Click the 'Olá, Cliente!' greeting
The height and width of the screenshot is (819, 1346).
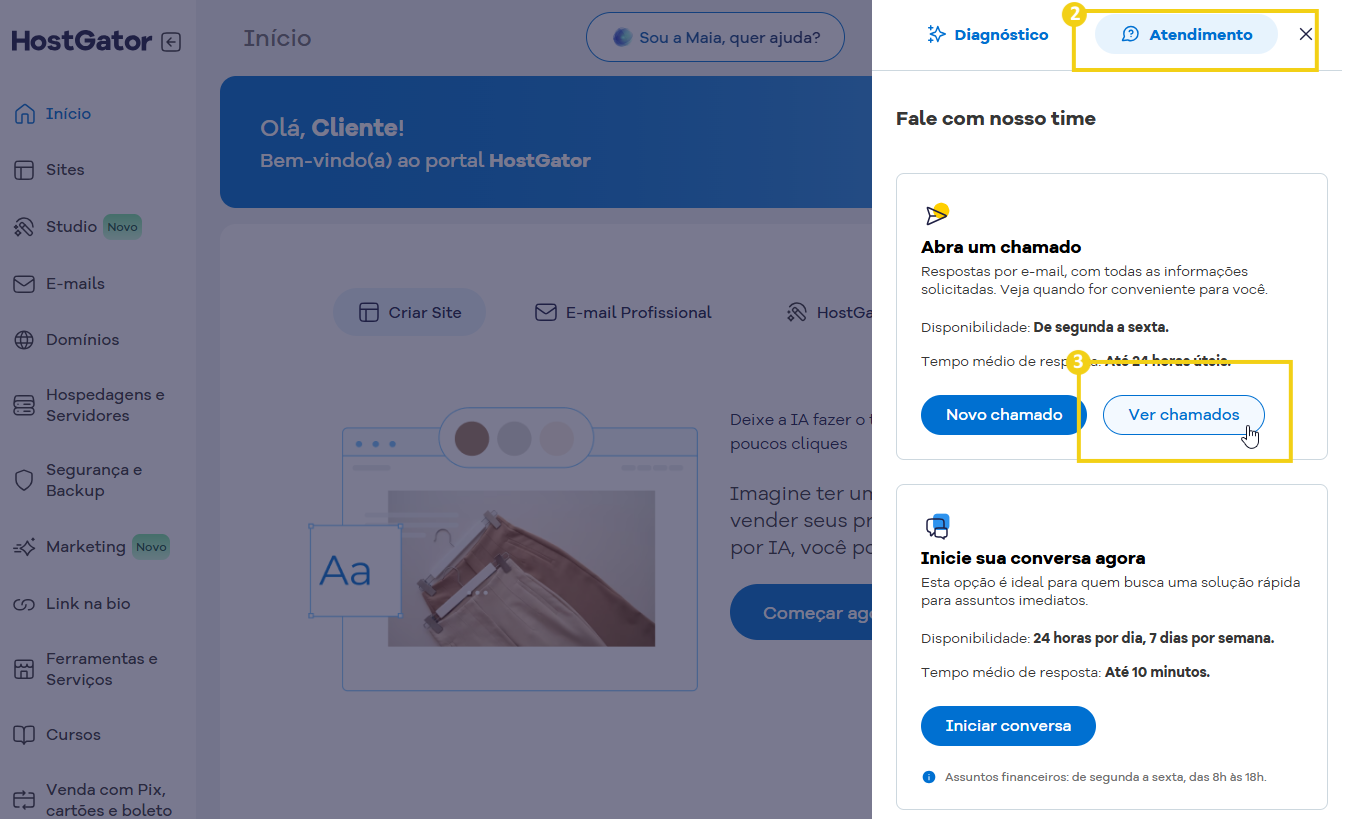point(332,128)
